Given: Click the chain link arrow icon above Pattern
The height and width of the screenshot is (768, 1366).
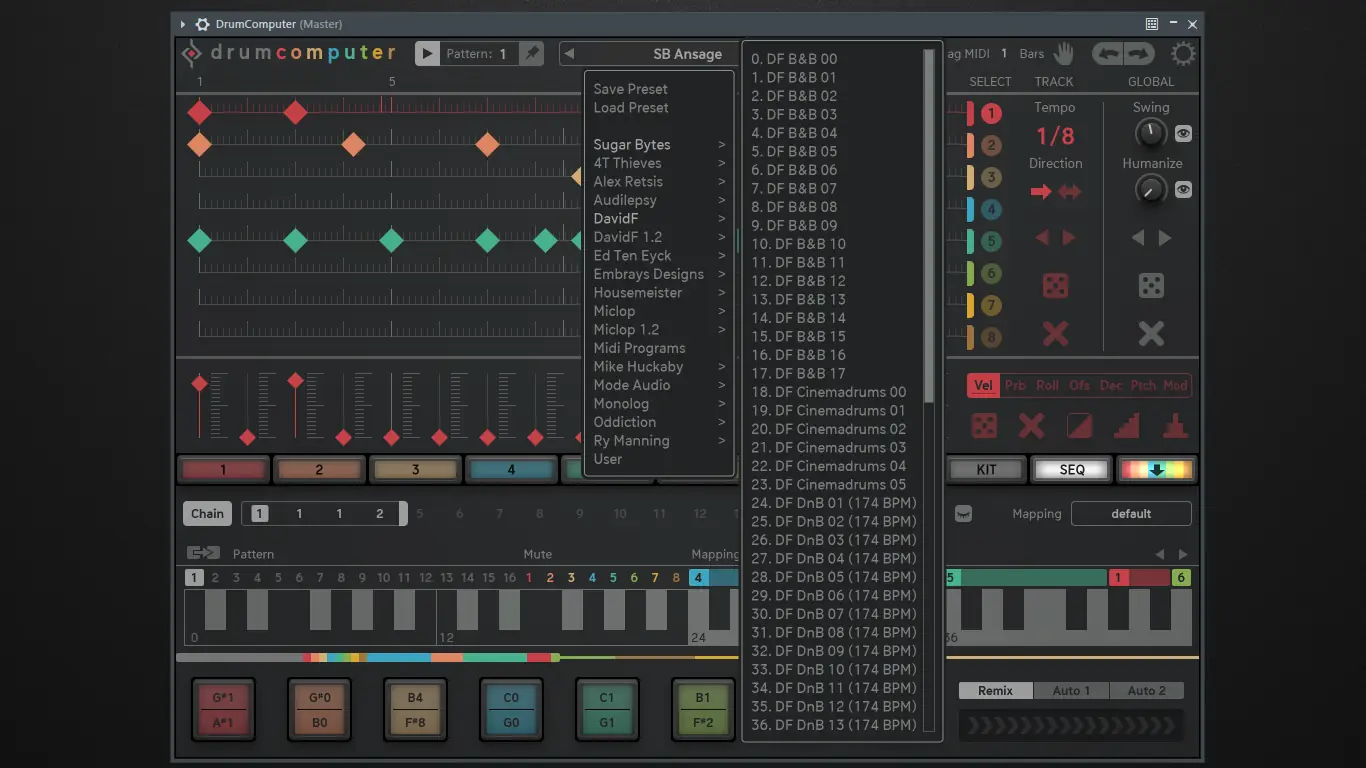Looking at the screenshot, I should (x=203, y=553).
